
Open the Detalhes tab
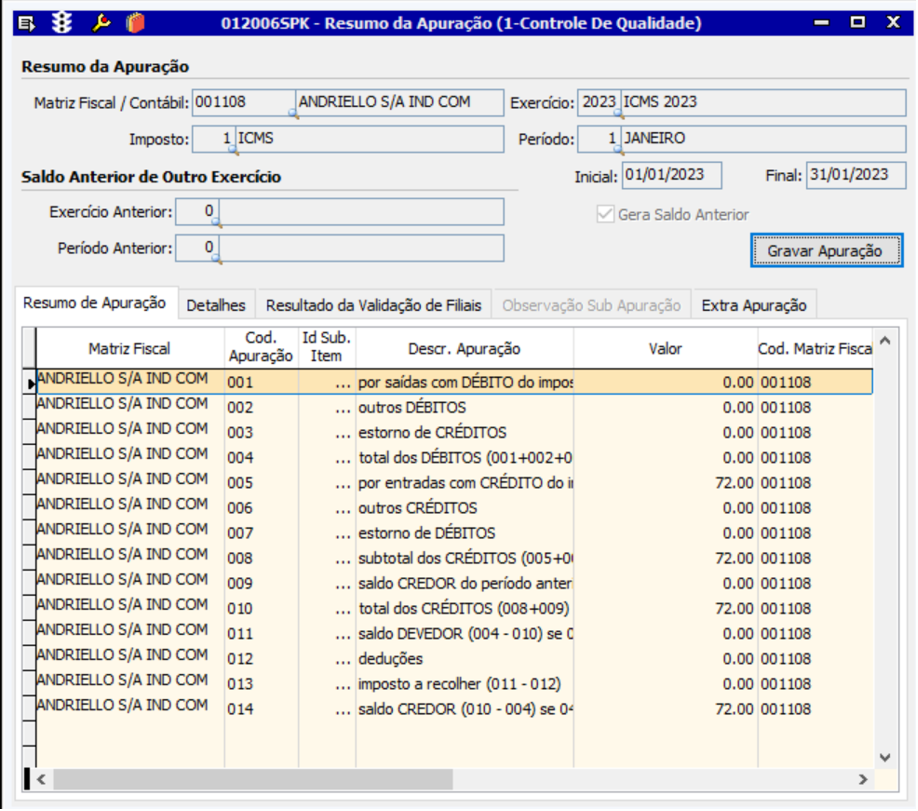tap(216, 305)
